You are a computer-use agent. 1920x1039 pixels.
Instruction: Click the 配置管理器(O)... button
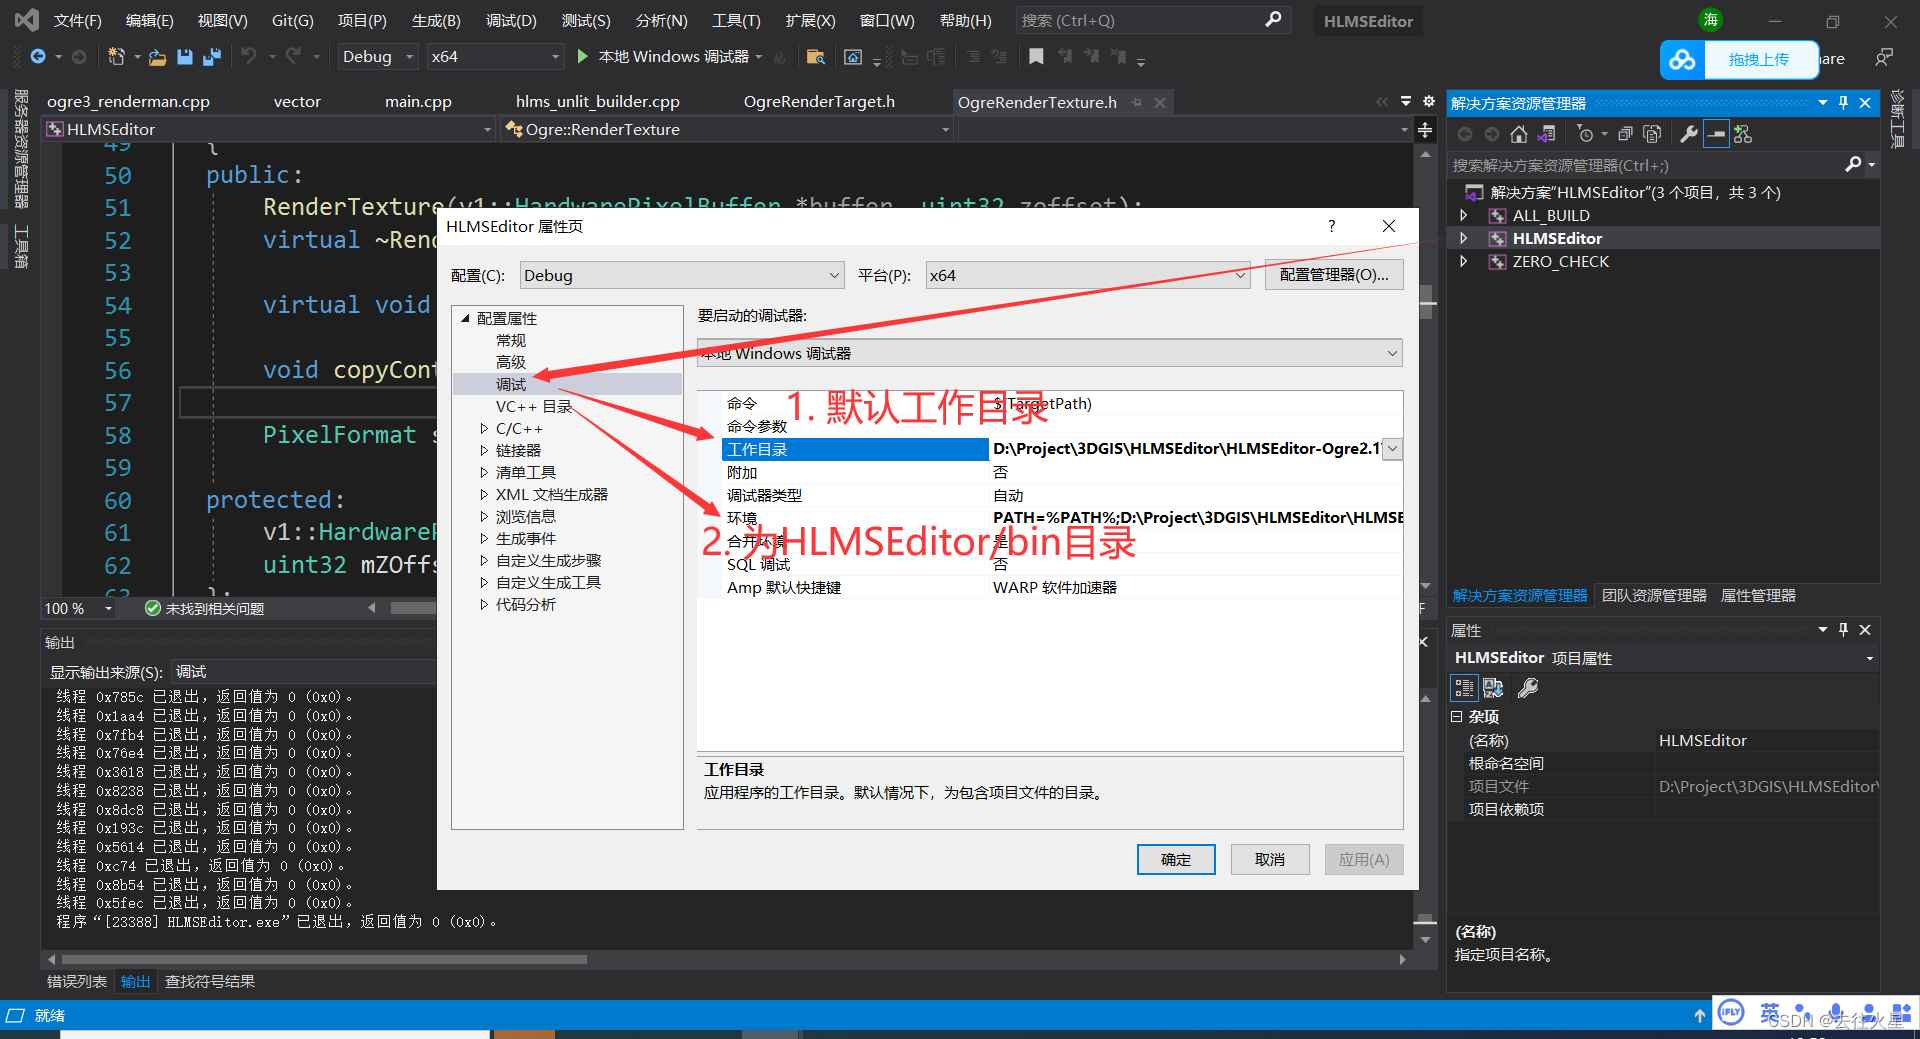[1334, 275]
